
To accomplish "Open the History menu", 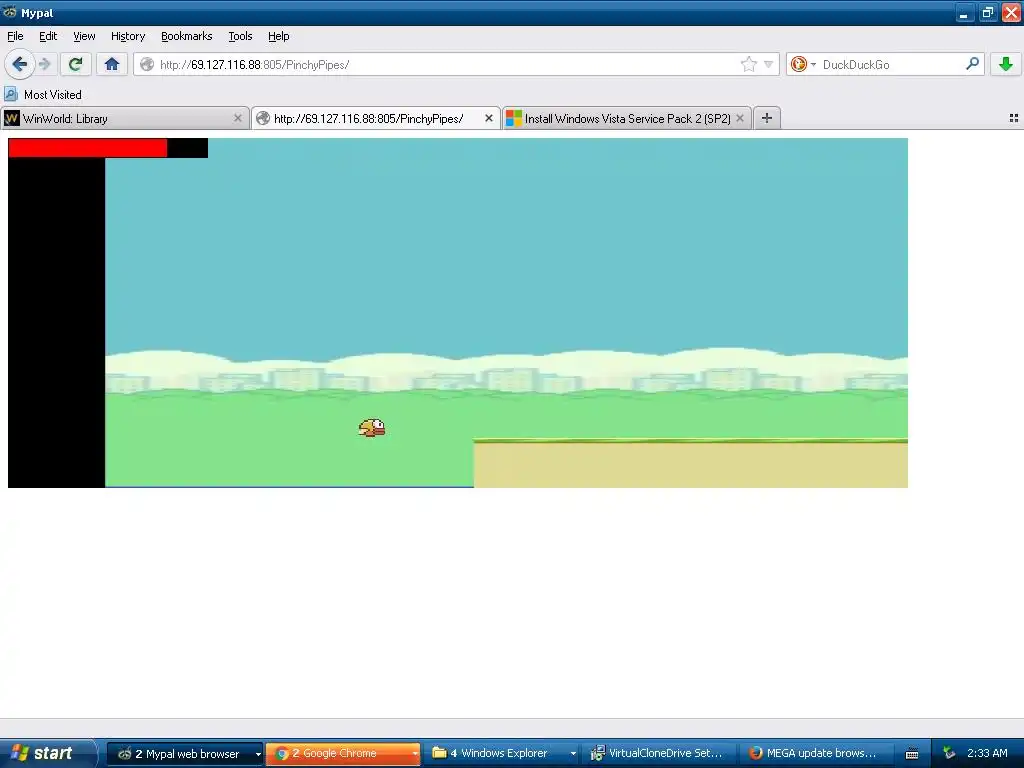I will (128, 36).
